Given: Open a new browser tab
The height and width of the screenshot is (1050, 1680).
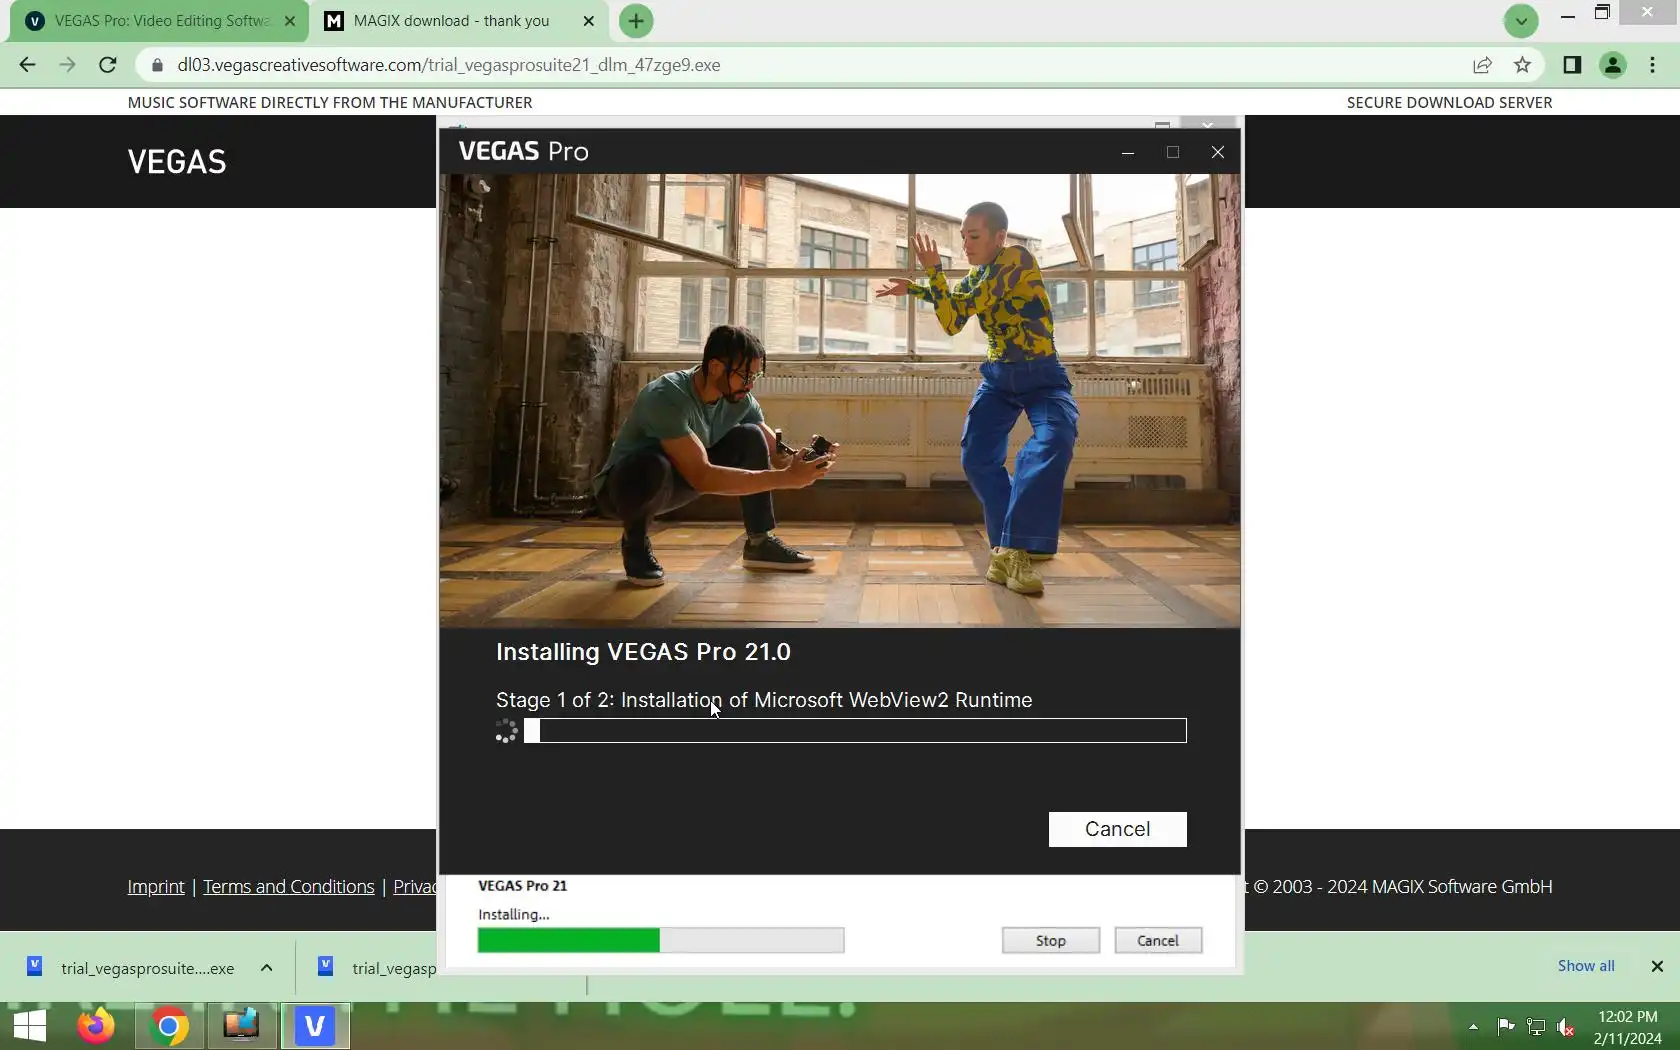Looking at the screenshot, I should [x=636, y=21].
